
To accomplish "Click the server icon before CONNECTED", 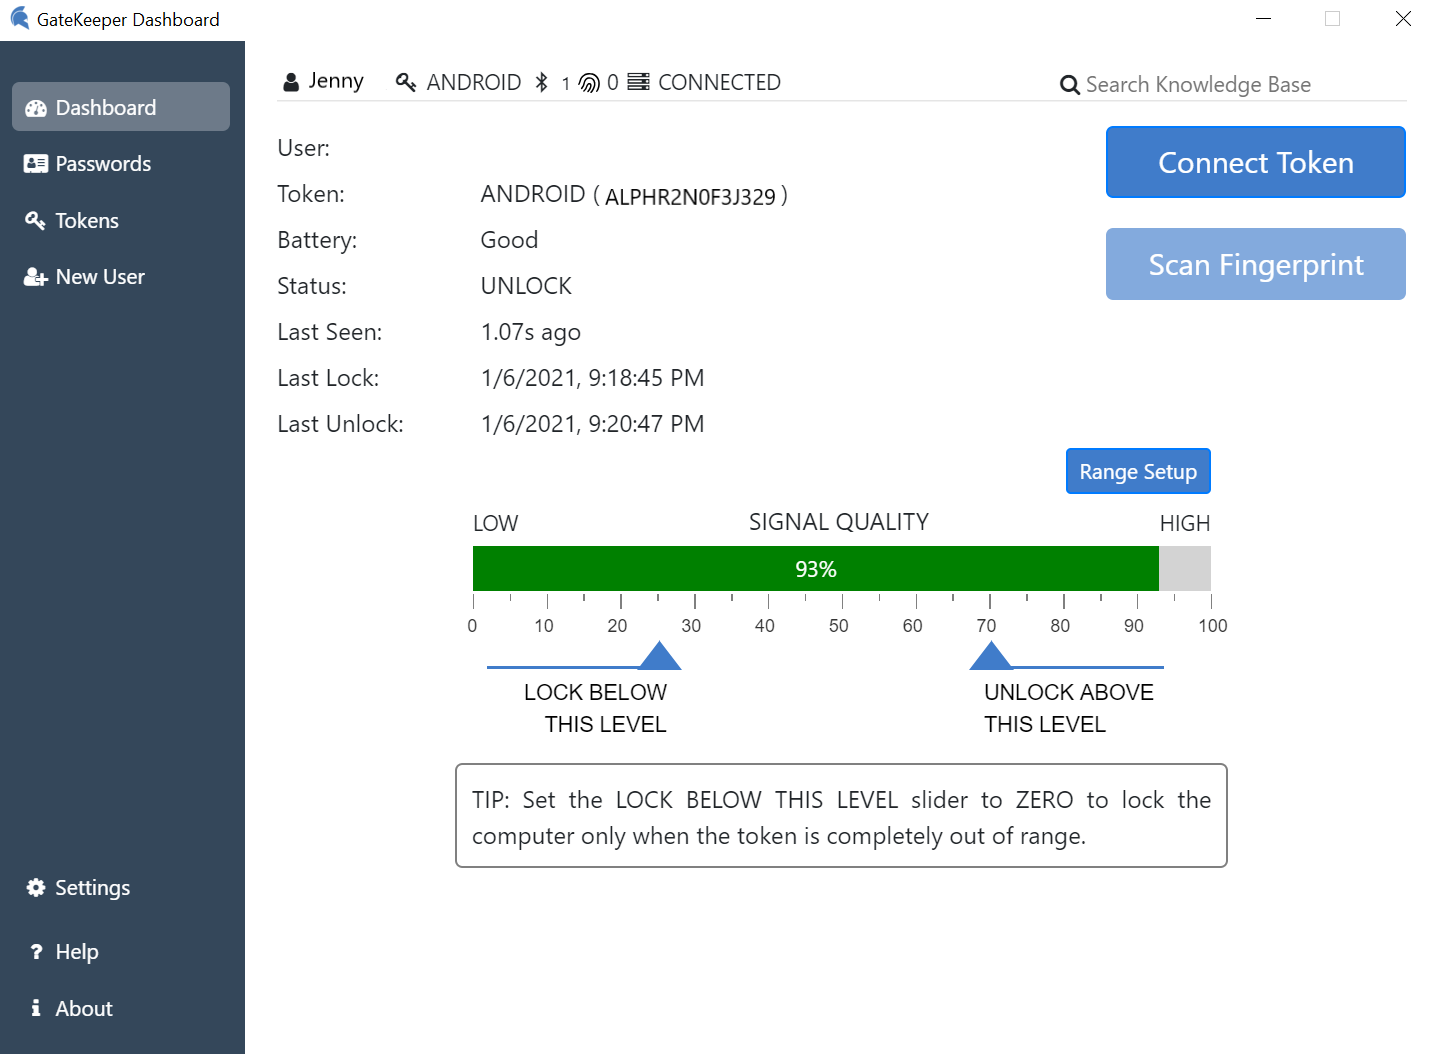I will coord(639,82).
